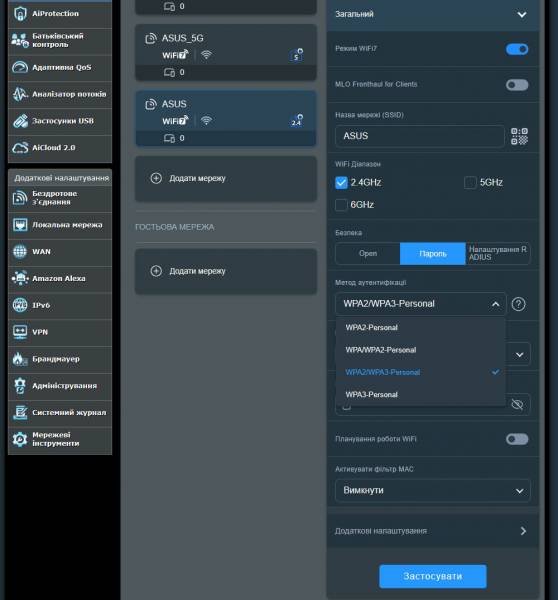Switch security to Пароль tab

433,253
